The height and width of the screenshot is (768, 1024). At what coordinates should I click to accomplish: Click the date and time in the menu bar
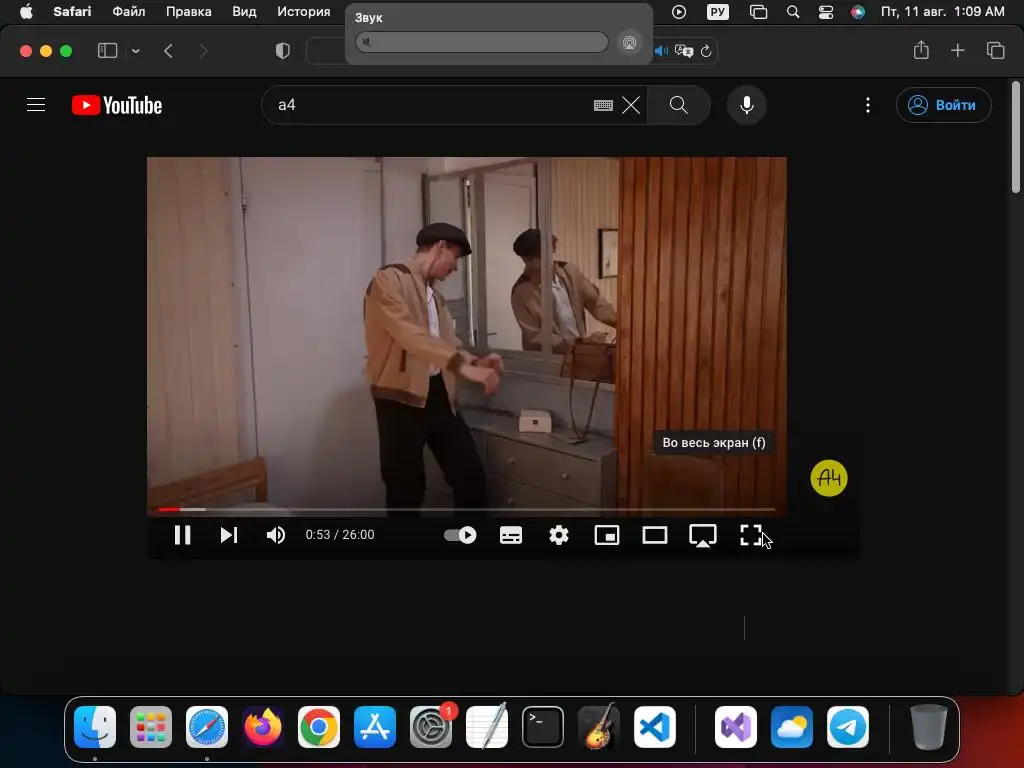pos(942,12)
